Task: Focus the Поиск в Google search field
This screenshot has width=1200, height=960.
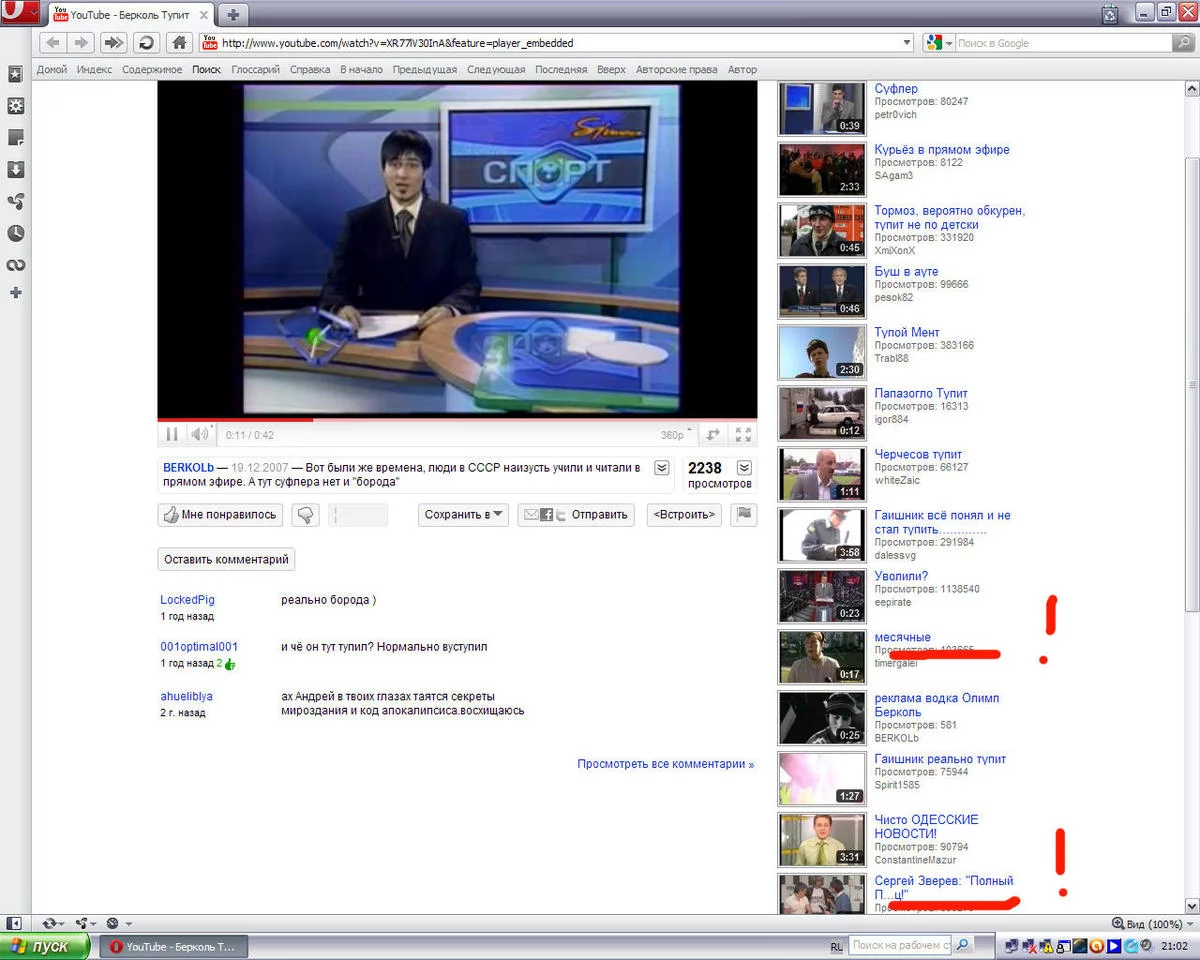Action: click(1063, 43)
